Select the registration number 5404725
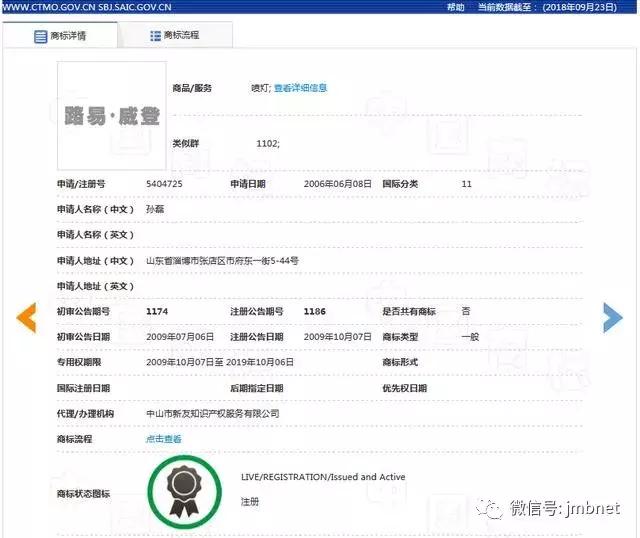This screenshot has height=538, width=640. coord(164,184)
